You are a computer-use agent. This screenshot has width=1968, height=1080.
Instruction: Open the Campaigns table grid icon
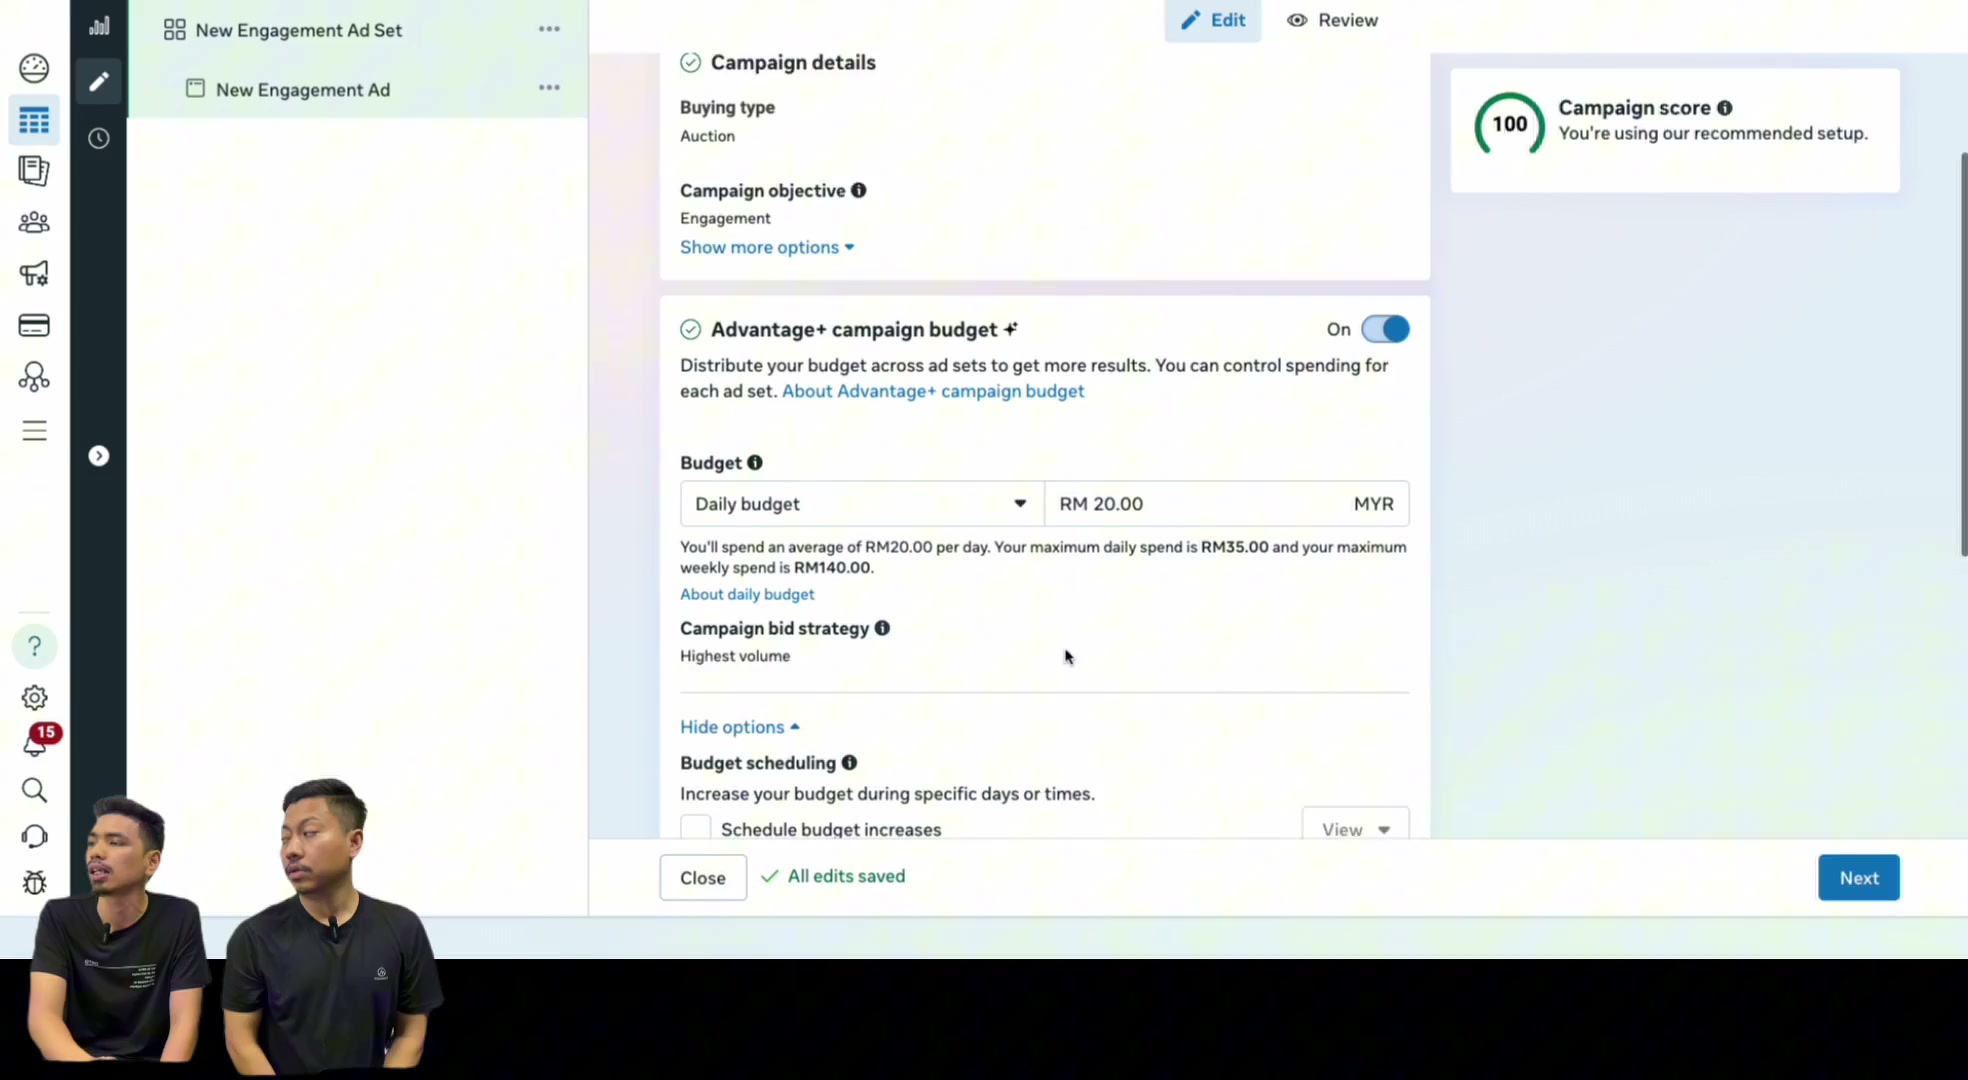[34, 121]
